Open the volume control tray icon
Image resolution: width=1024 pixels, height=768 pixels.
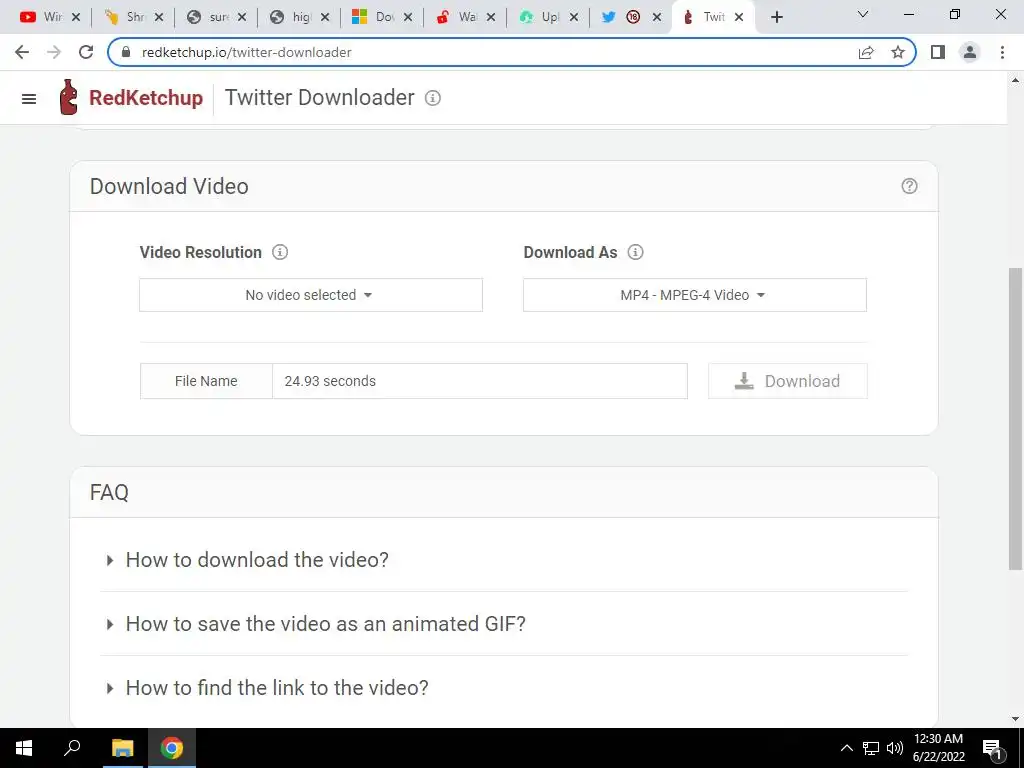(x=895, y=748)
